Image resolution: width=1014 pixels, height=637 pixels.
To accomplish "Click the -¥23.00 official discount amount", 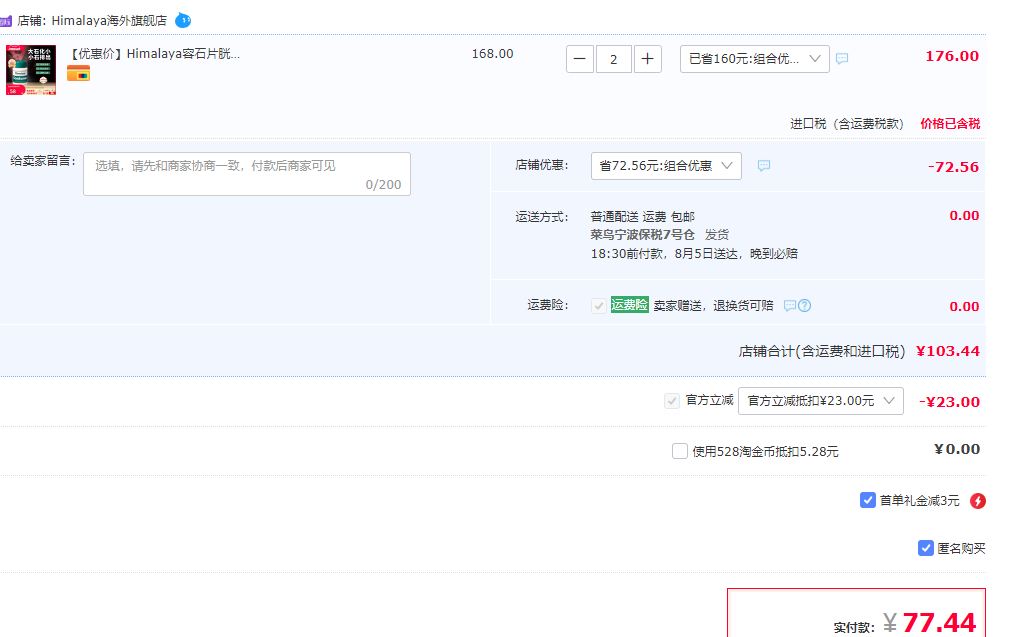I will click(949, 402).
